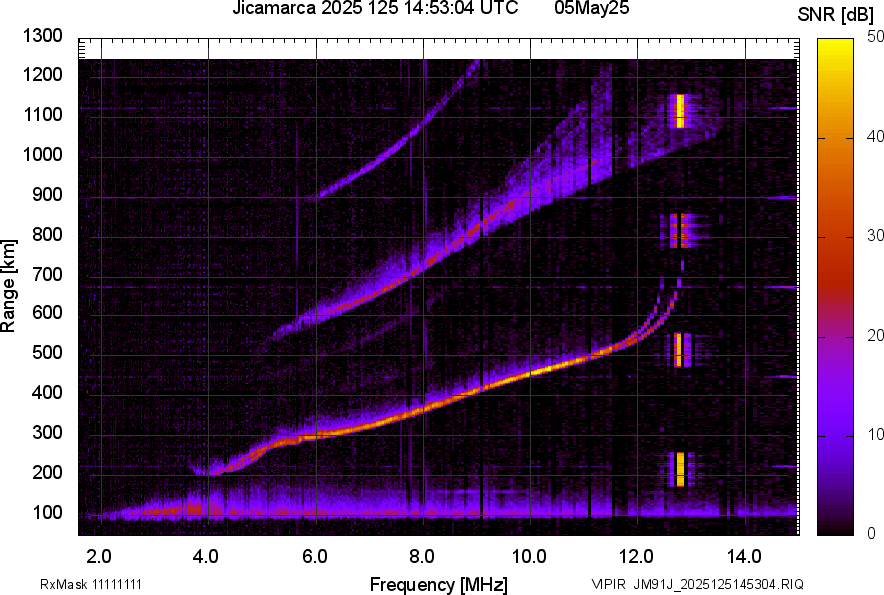Click the file name 'JM91J_2025125145304.RIQ'
Viewport: 884px width, 595px height.
718,584
